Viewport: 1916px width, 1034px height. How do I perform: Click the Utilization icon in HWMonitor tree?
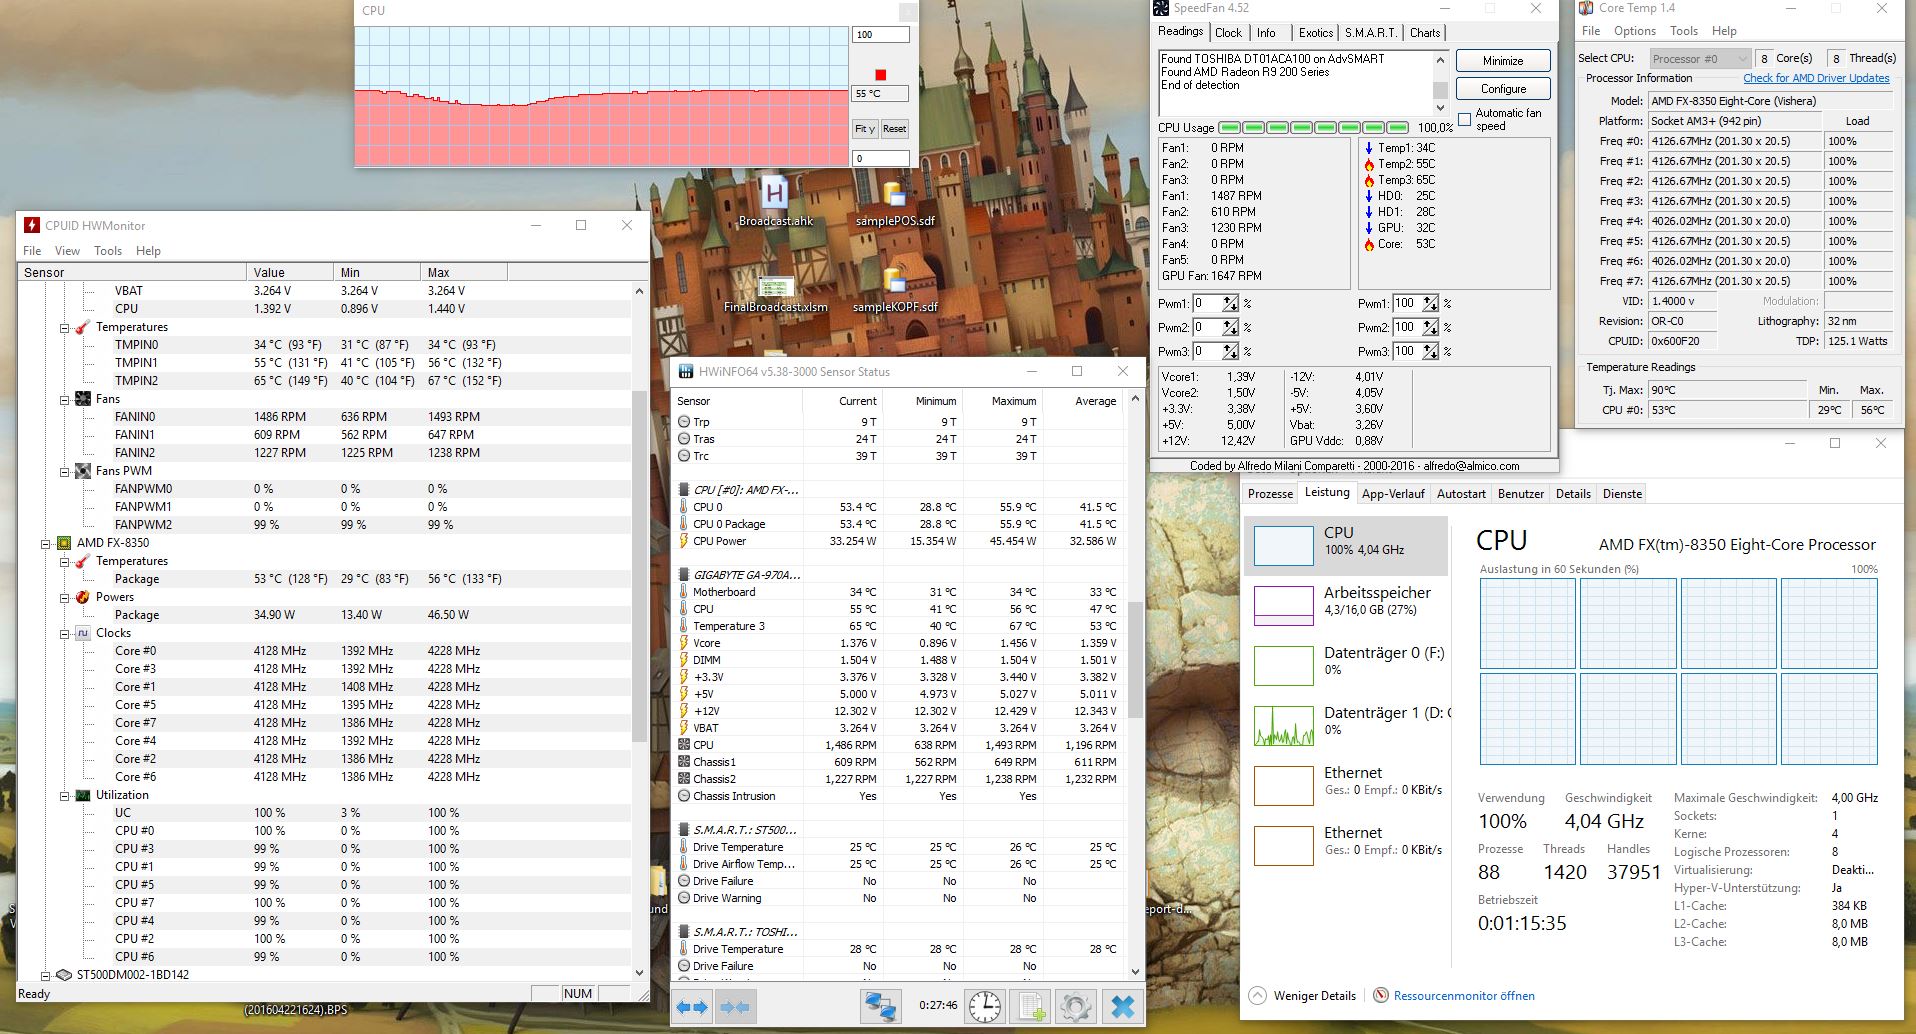click(x=83, y=795)
